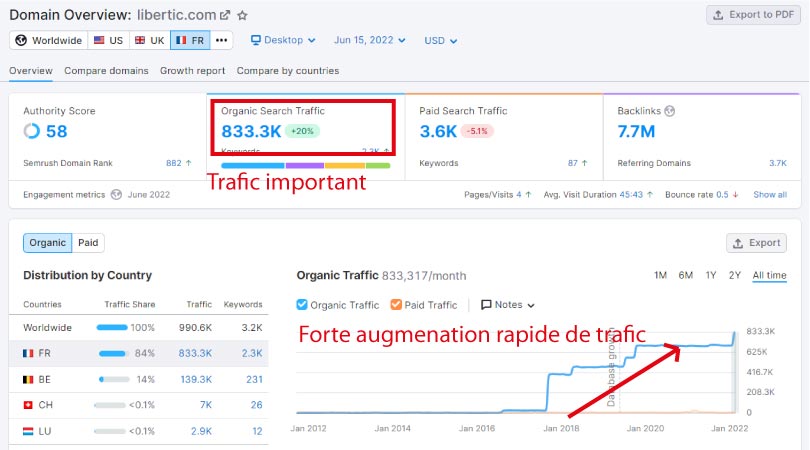Image resolution: width=810 pixels, height=450 pixels.
Task: Switch to Organic toggle
Action: pos(48,243)
